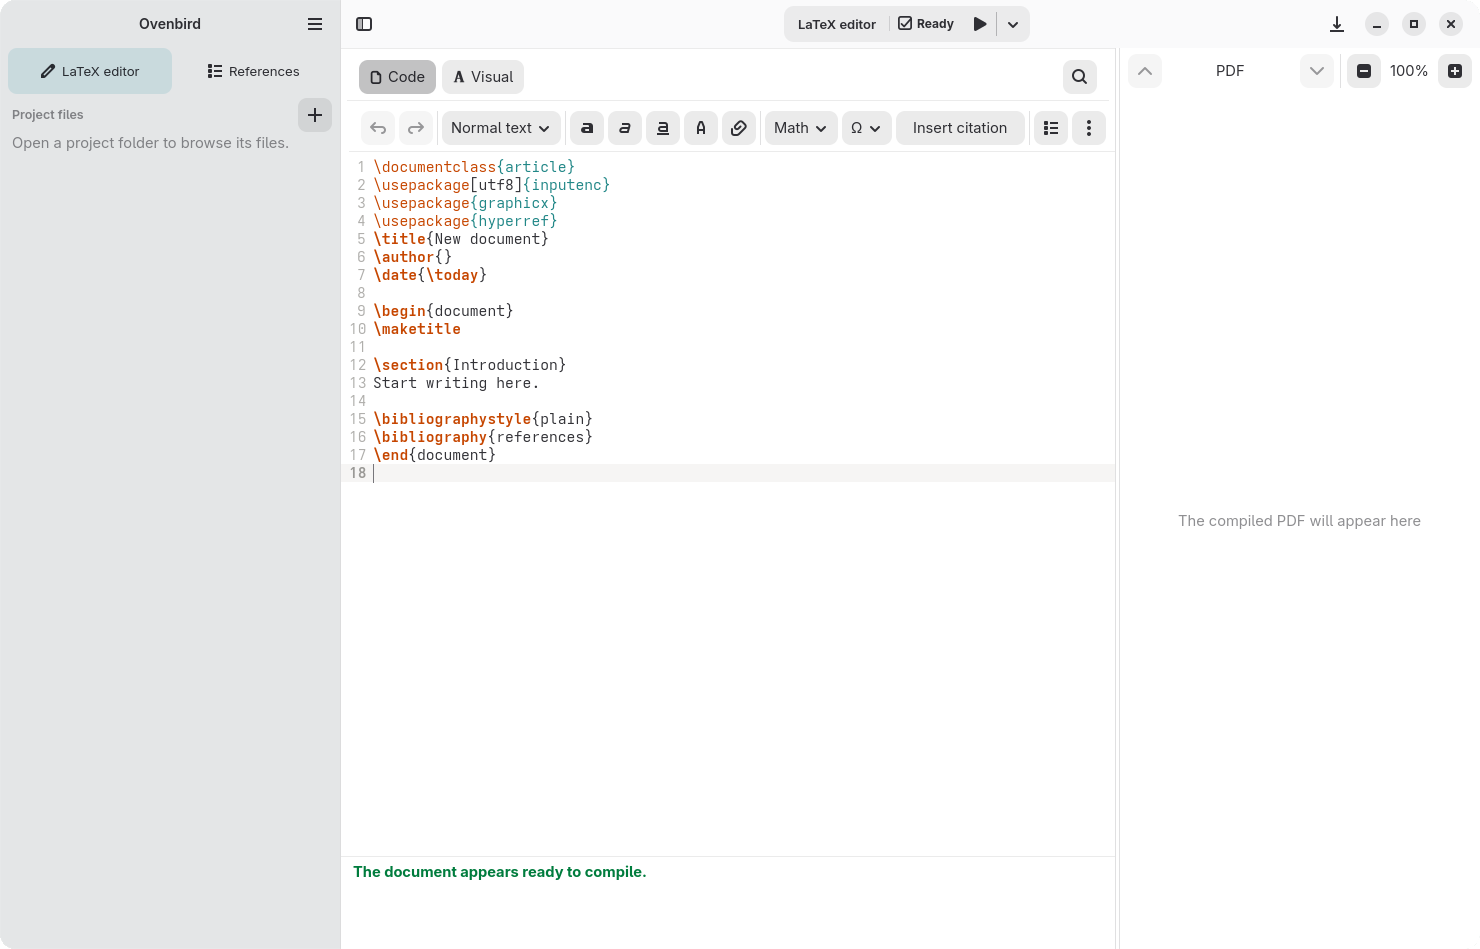Viewport: 1480px width, 949px height.
Task: Click the LaTeX editor header label
Action: tap(837, 24)
